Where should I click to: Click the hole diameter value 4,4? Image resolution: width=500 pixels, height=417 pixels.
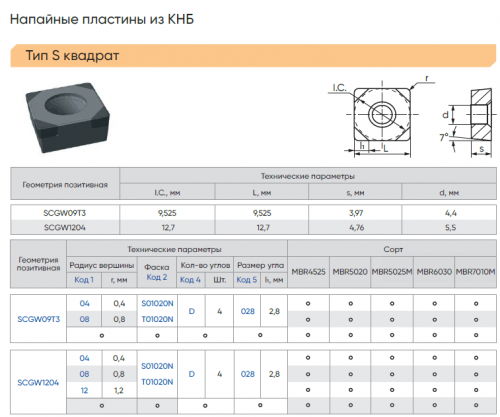(x=451, y=213)
